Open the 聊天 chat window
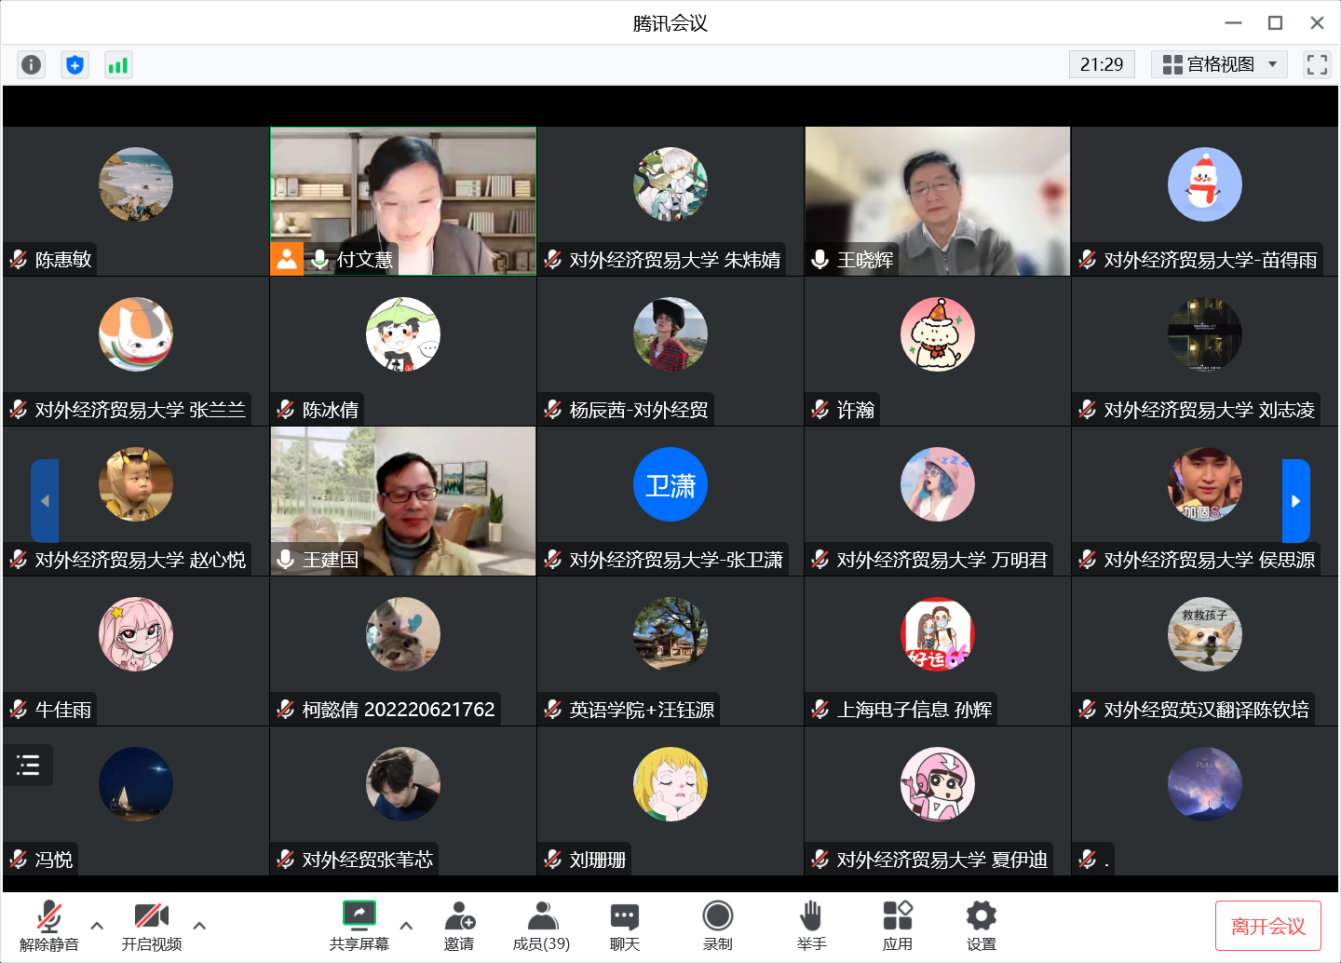The width and height of the screenshot is (1341, 963). 624,925
